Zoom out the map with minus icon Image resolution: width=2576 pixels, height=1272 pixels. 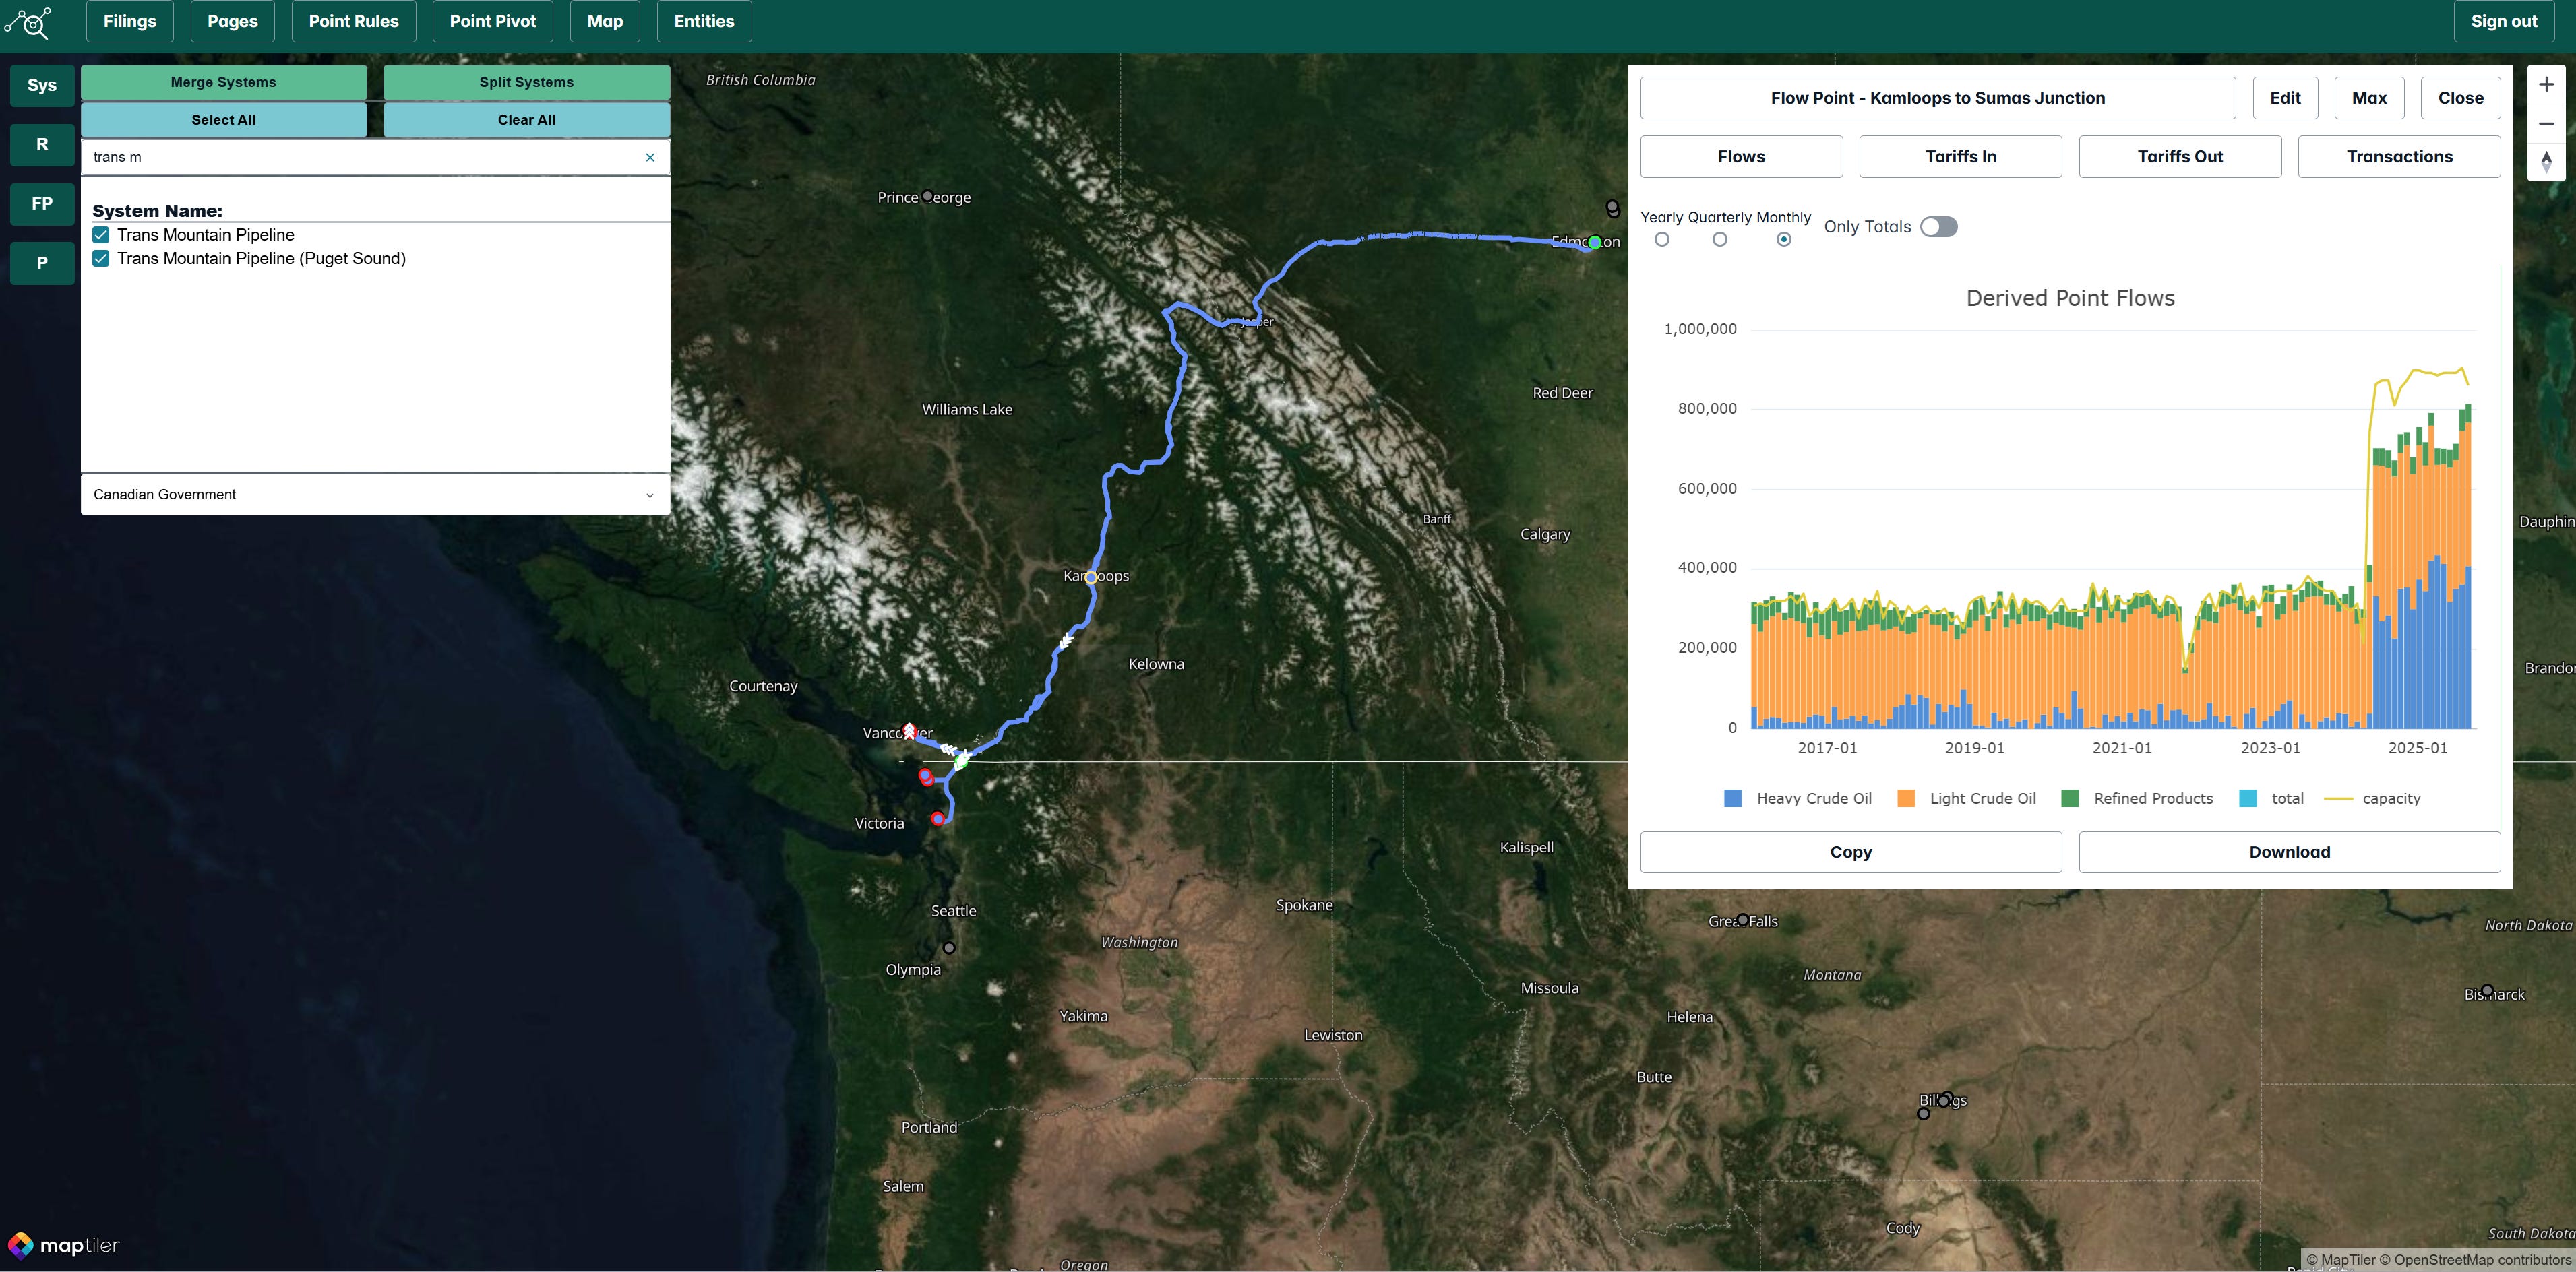pos(2546,124)
